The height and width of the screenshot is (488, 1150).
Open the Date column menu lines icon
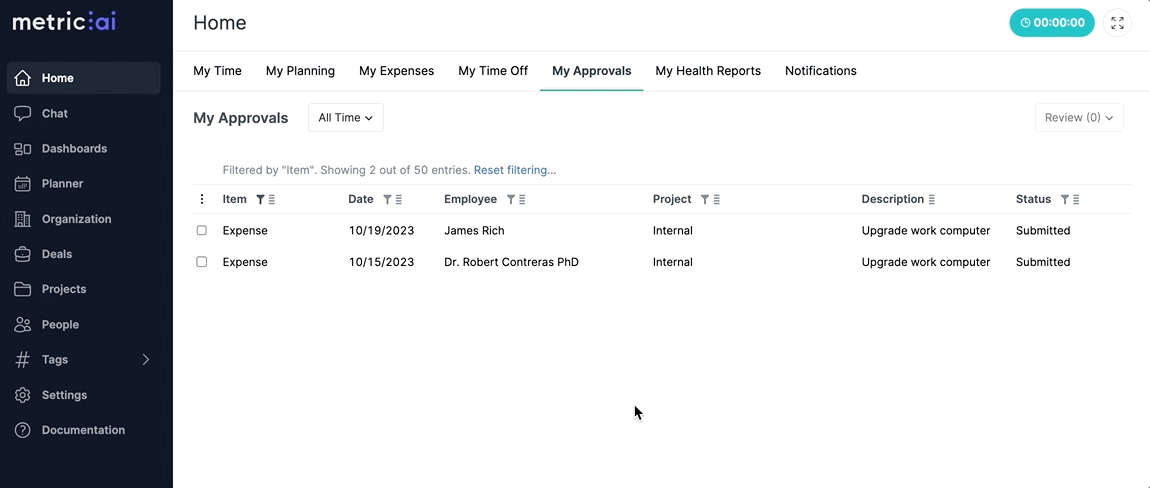pos(399,200)
